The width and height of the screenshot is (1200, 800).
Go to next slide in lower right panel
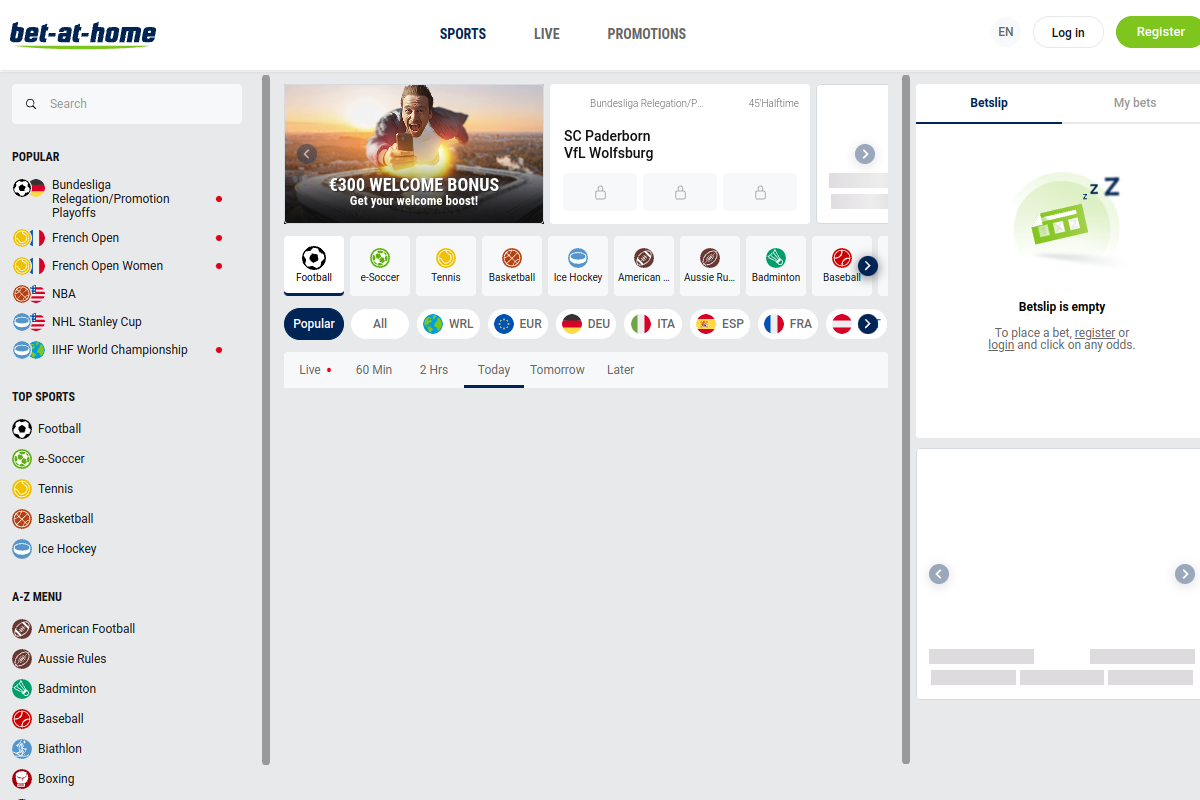[x=1185, y=574]
